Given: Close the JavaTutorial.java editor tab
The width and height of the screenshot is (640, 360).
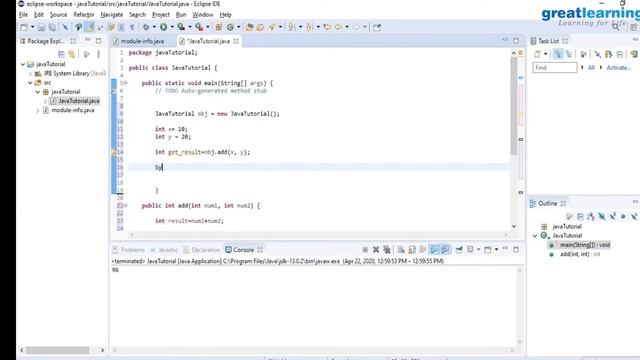Looking at the screenshot, I should click(x=236, y=41).
